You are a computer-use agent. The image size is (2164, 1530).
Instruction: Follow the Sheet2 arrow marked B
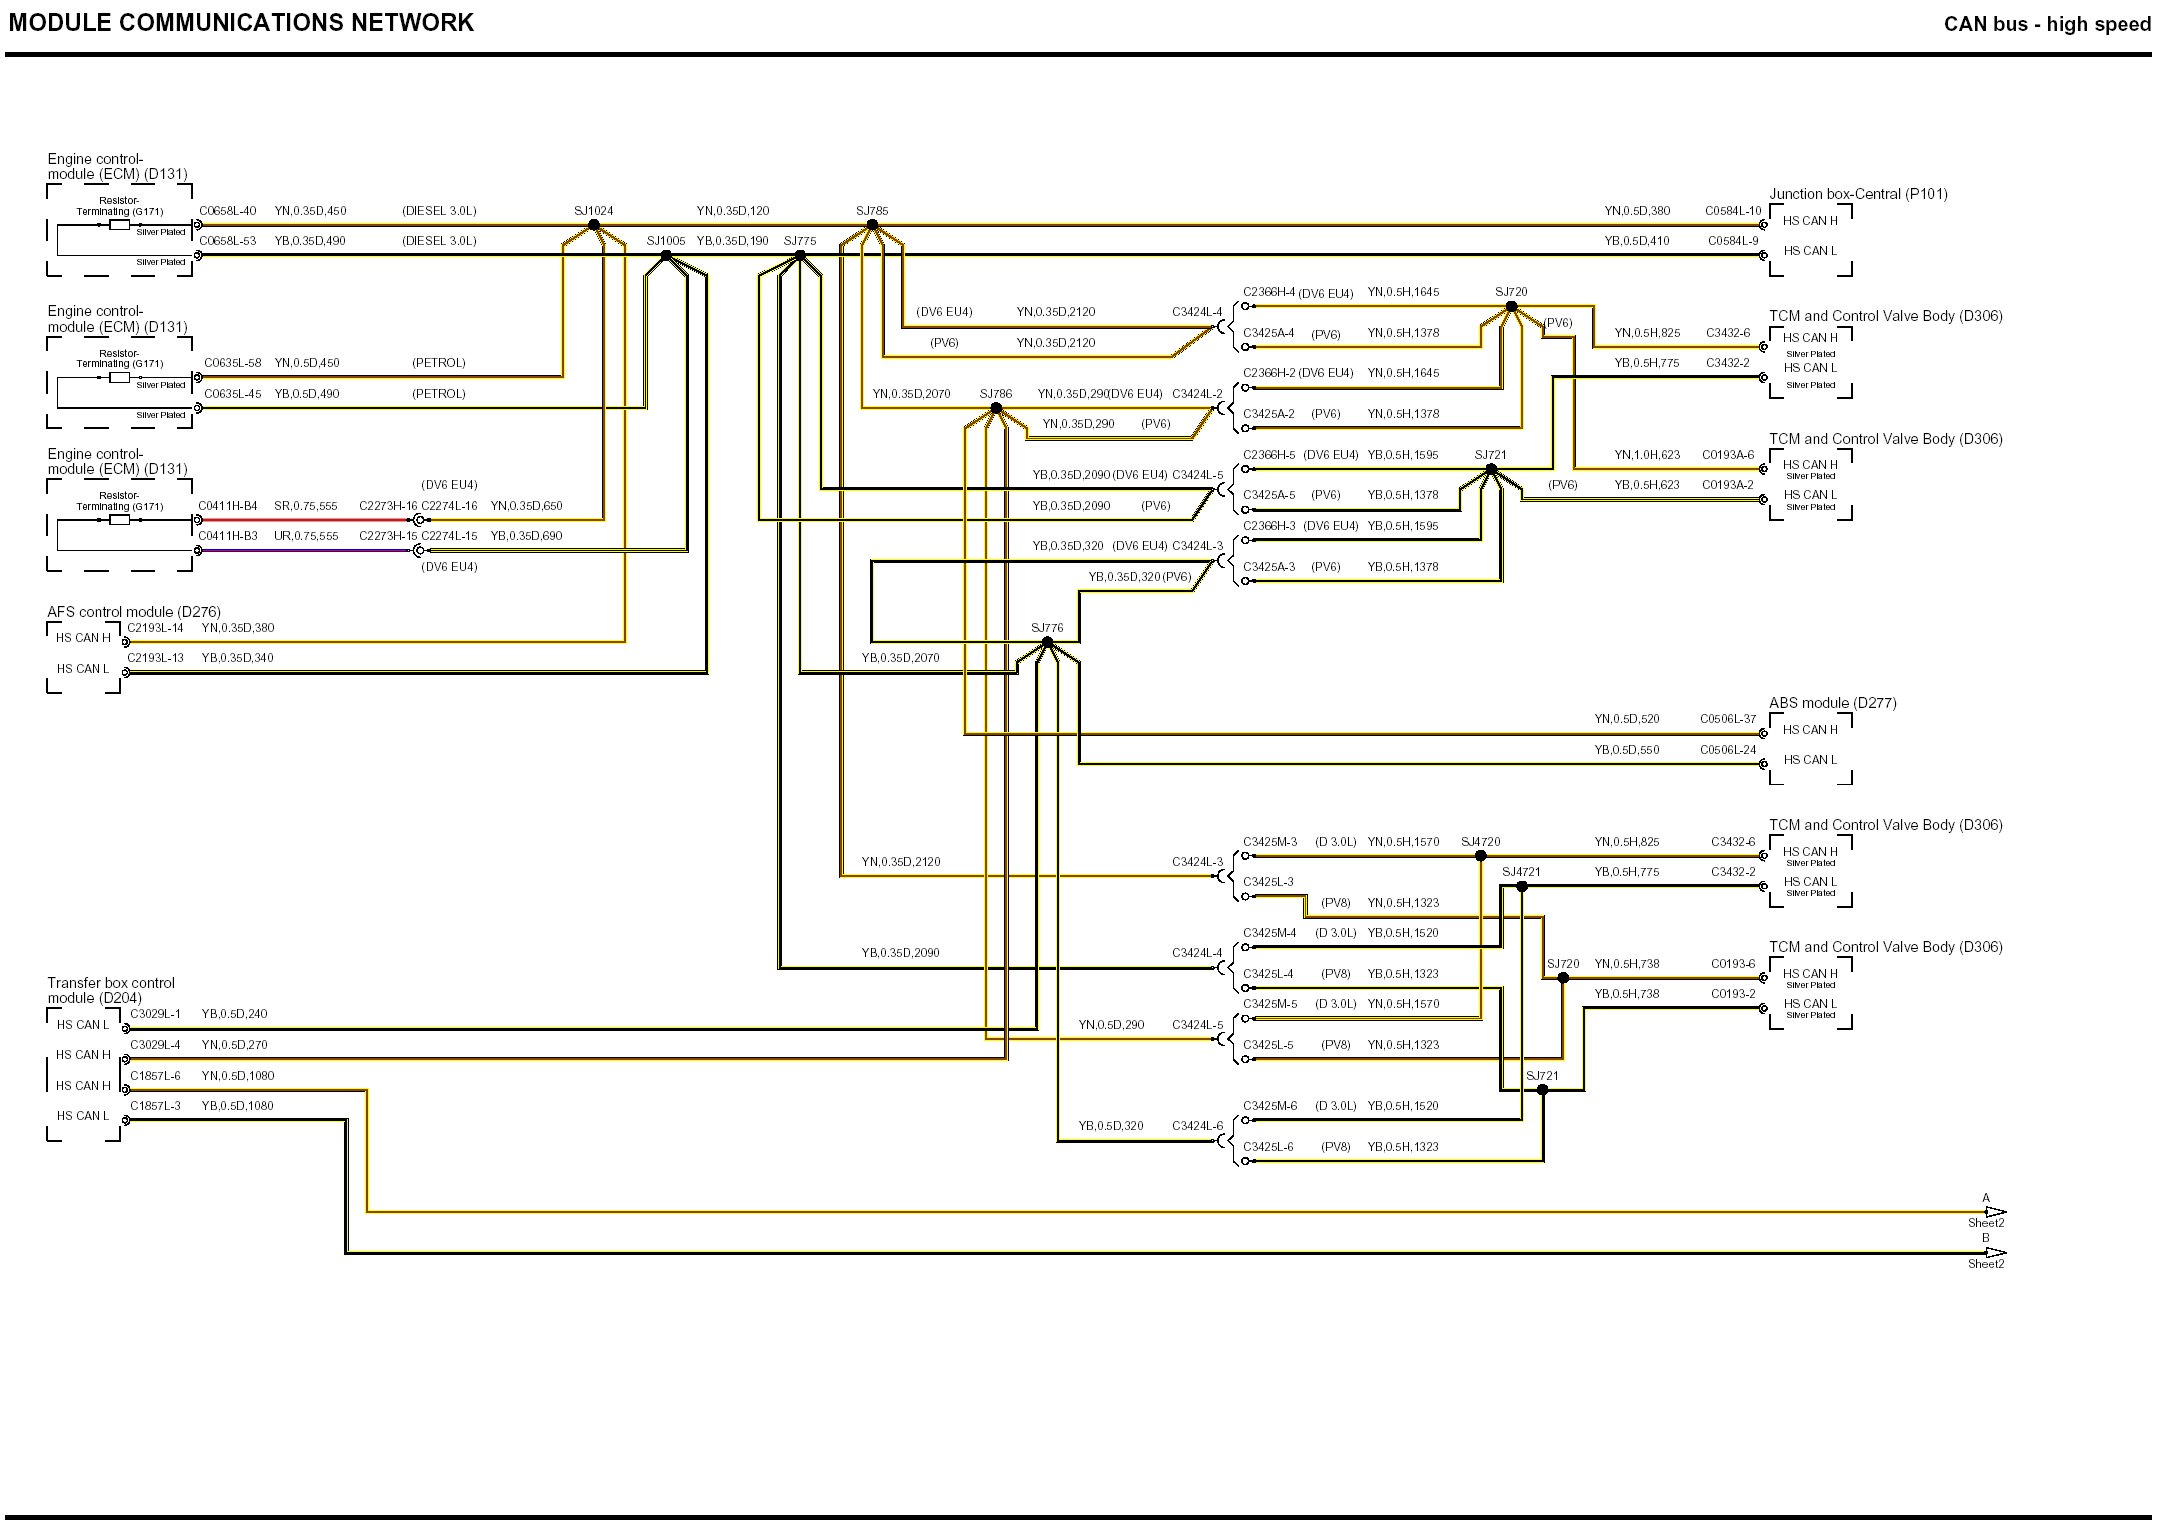[x=1995, y=1253]
